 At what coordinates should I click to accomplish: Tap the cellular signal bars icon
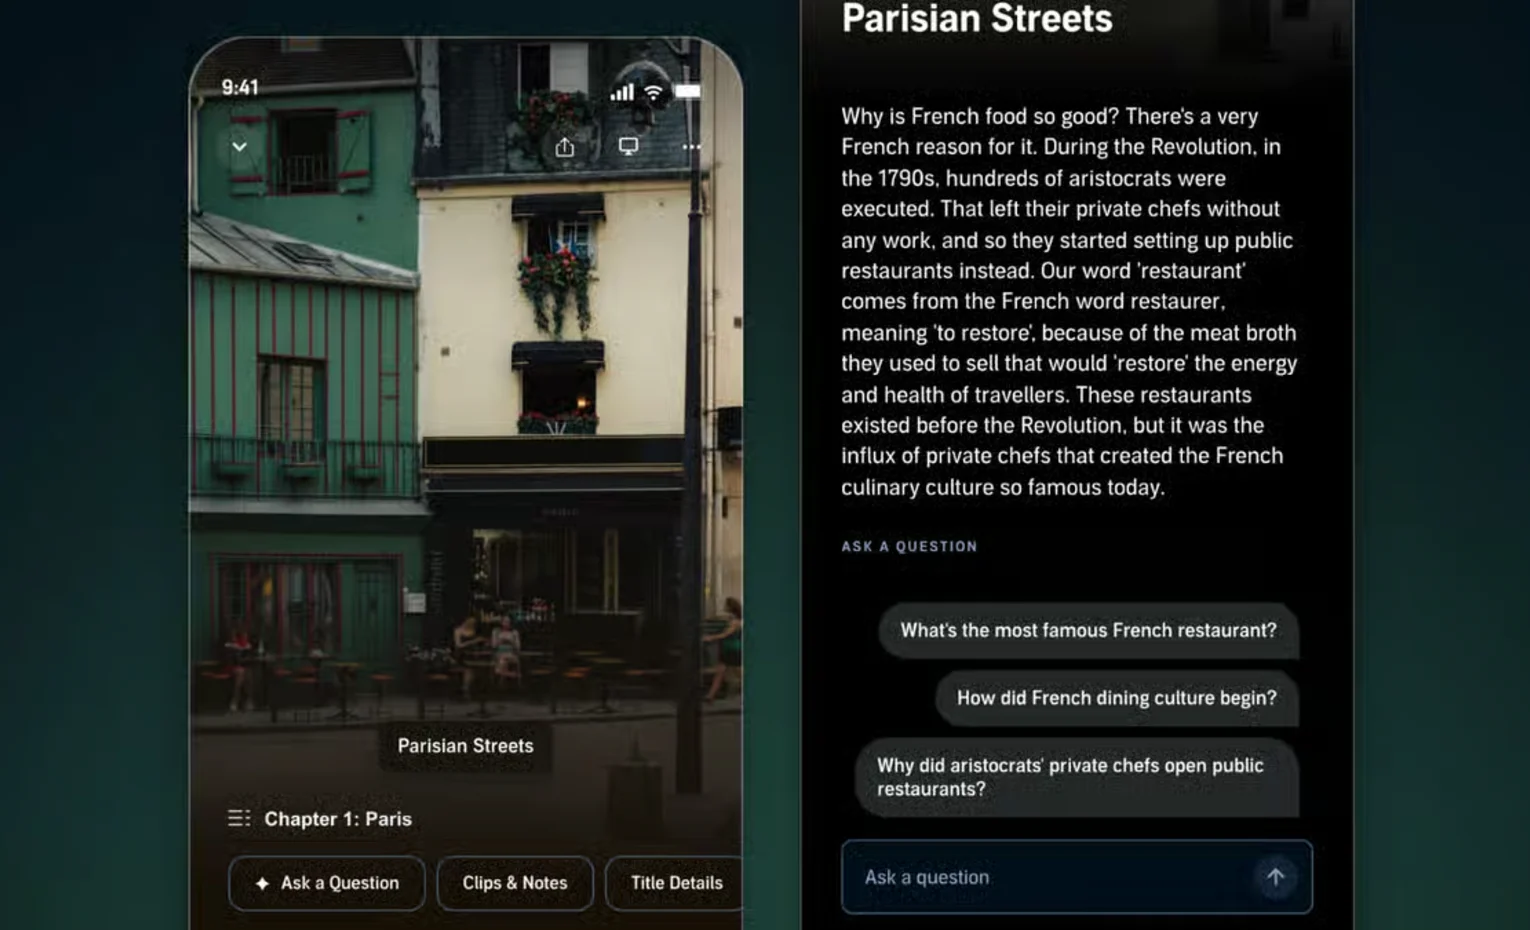[x=622, y=92]
